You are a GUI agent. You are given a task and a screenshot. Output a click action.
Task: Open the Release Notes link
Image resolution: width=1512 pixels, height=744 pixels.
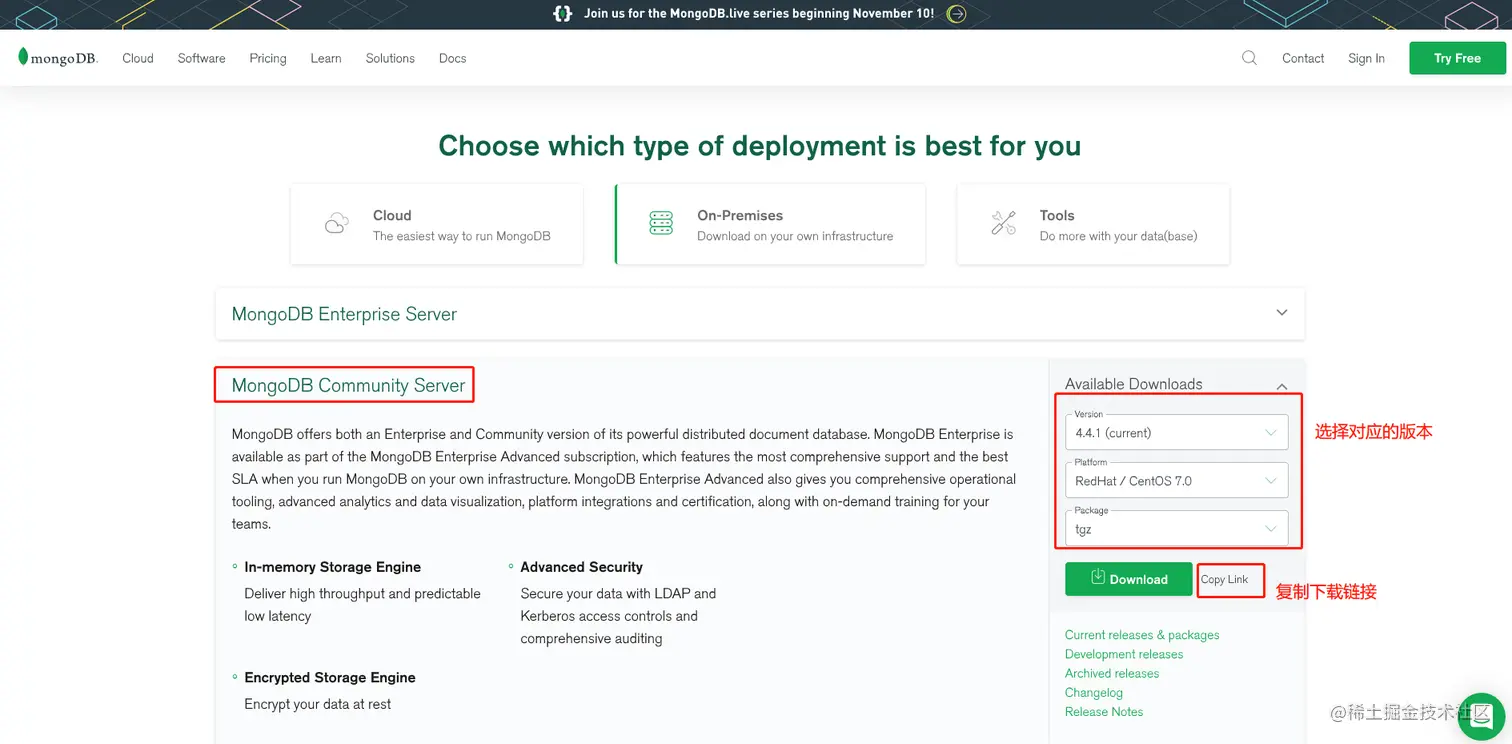1104,711
